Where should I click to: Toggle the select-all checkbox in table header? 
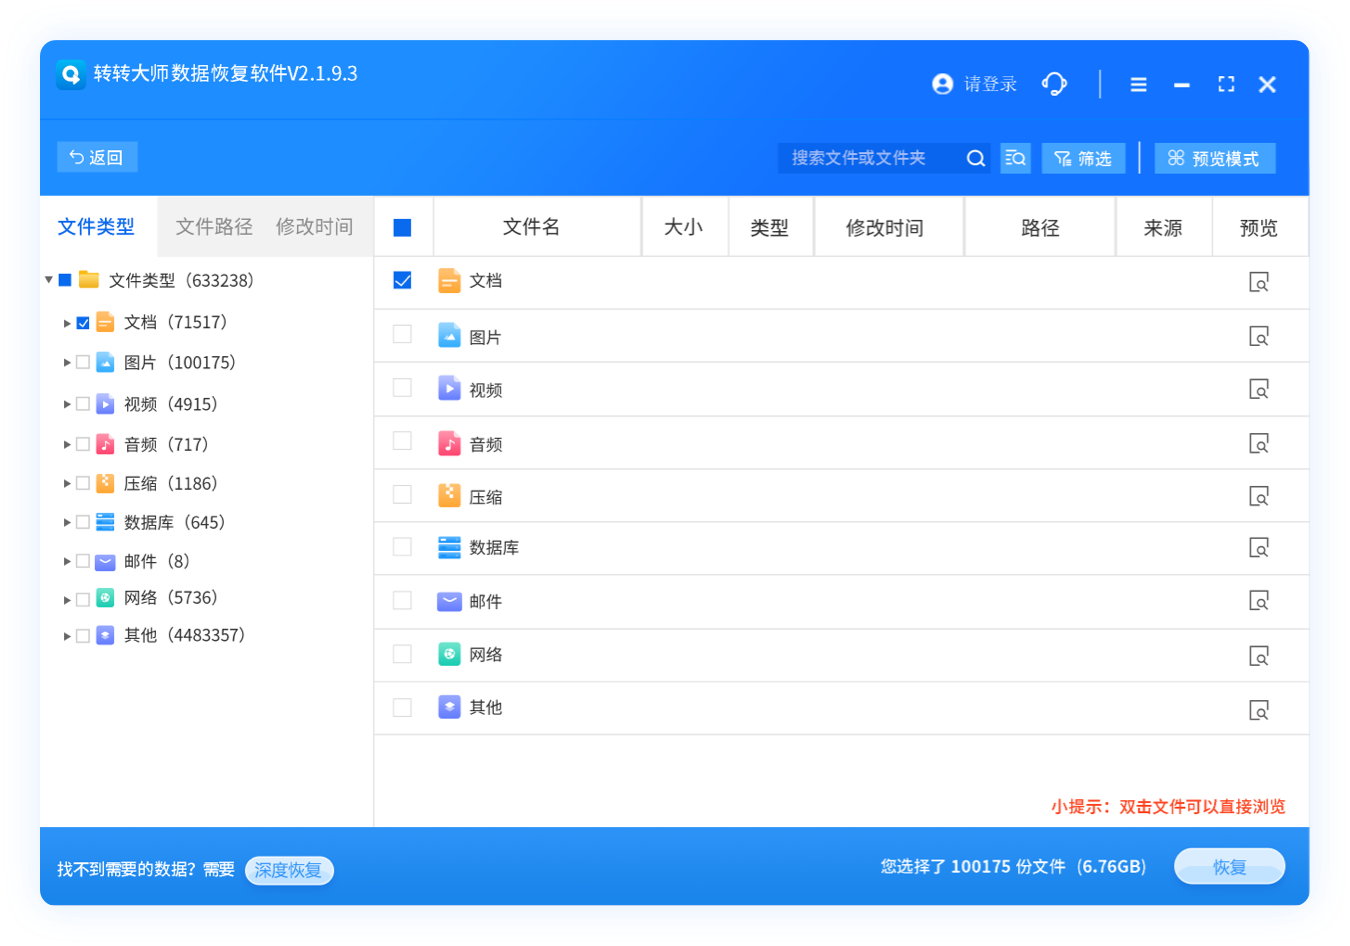click(x=402, y=228)
